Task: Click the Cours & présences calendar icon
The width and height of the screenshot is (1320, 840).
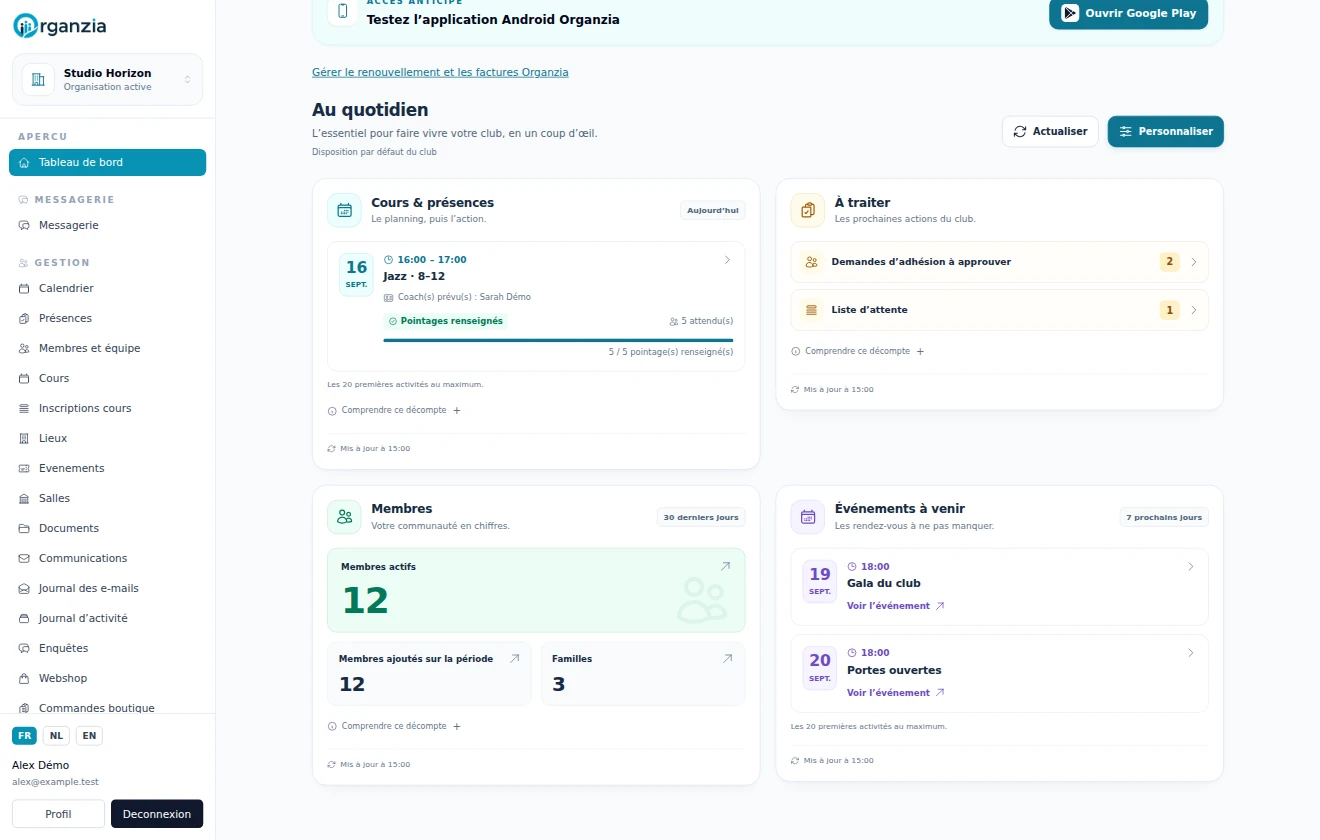Action: pos(344,210)
